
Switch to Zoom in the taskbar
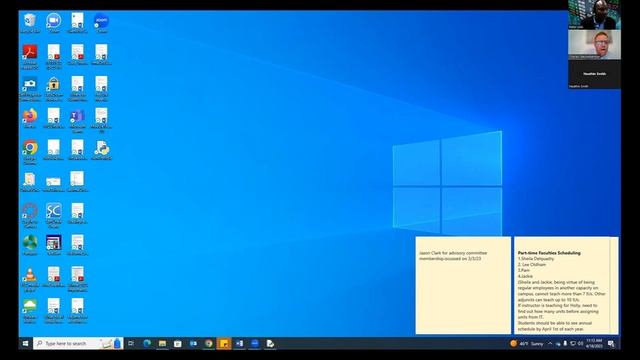255,344
